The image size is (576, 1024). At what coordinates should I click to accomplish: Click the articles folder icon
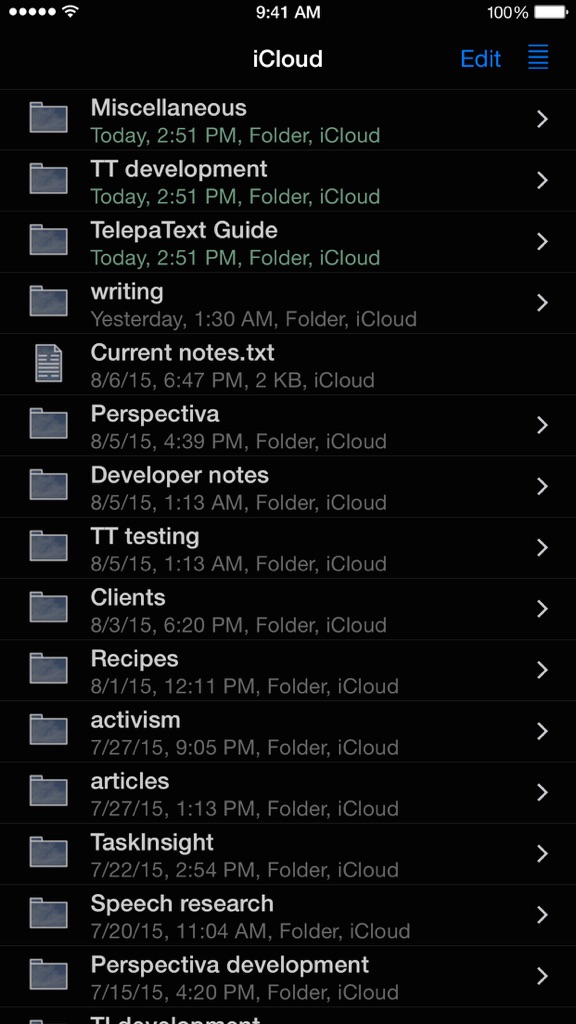click(x=48, y=791)
